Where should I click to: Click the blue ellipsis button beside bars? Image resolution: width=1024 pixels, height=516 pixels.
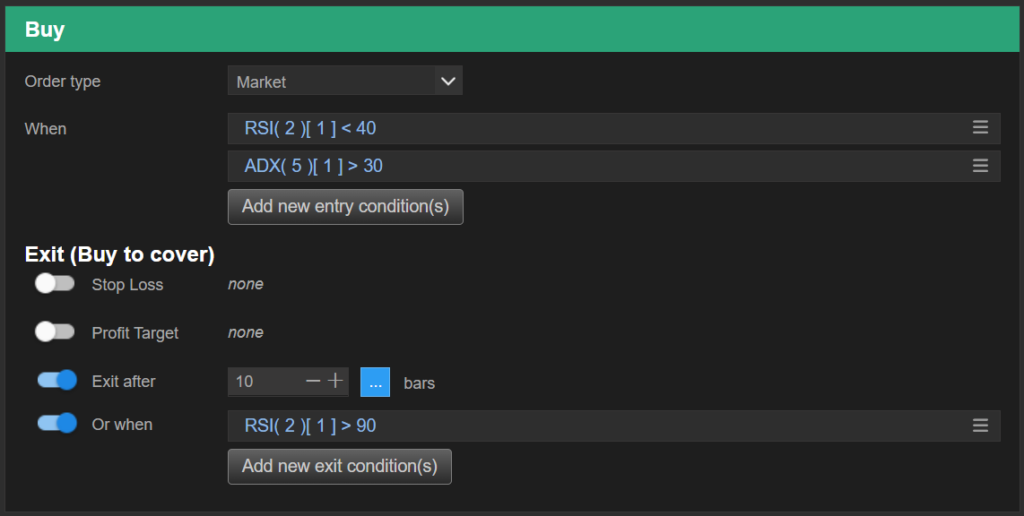point(375,382)
